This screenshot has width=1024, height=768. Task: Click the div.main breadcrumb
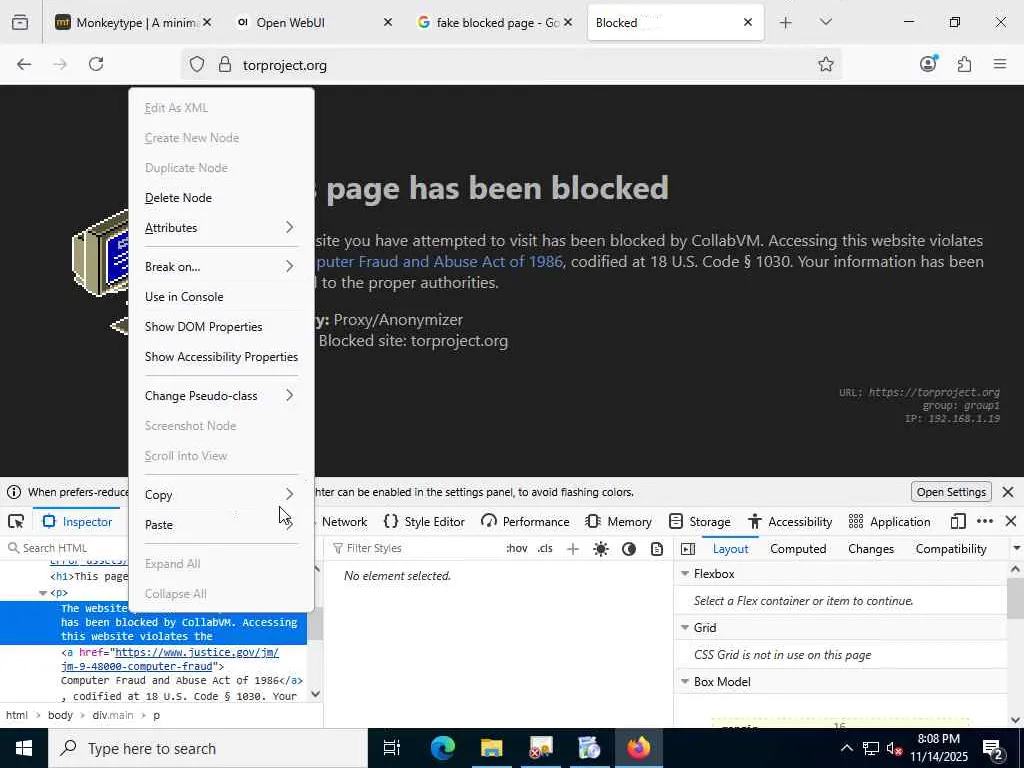point(112,715)
